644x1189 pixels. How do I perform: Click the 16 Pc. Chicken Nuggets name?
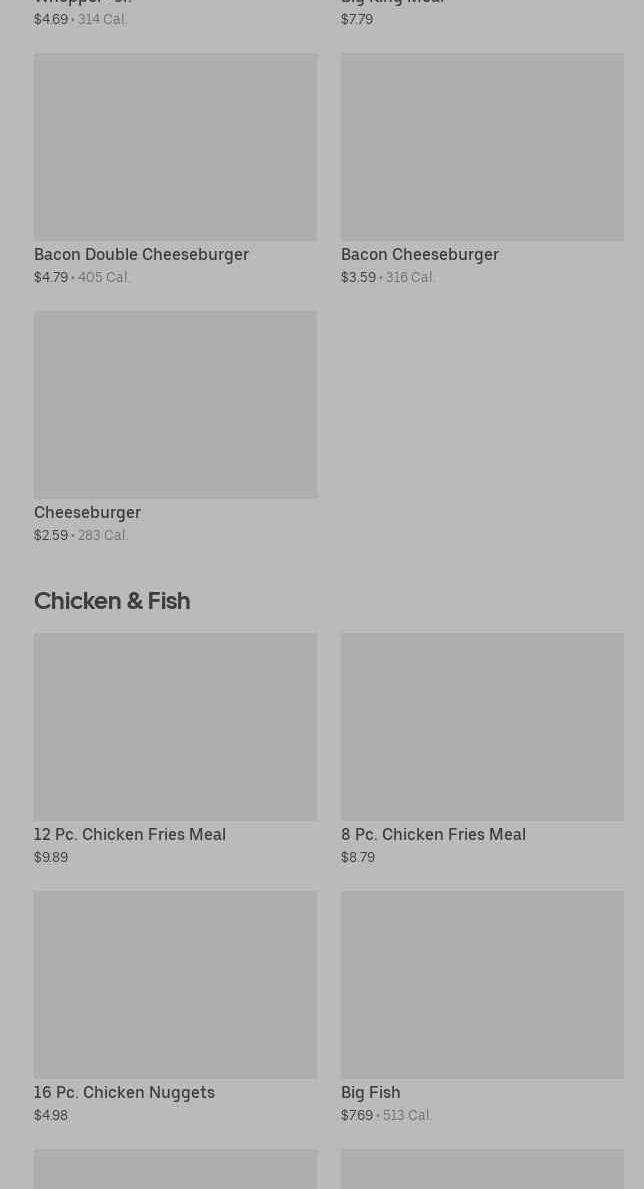click(124, 1092)
